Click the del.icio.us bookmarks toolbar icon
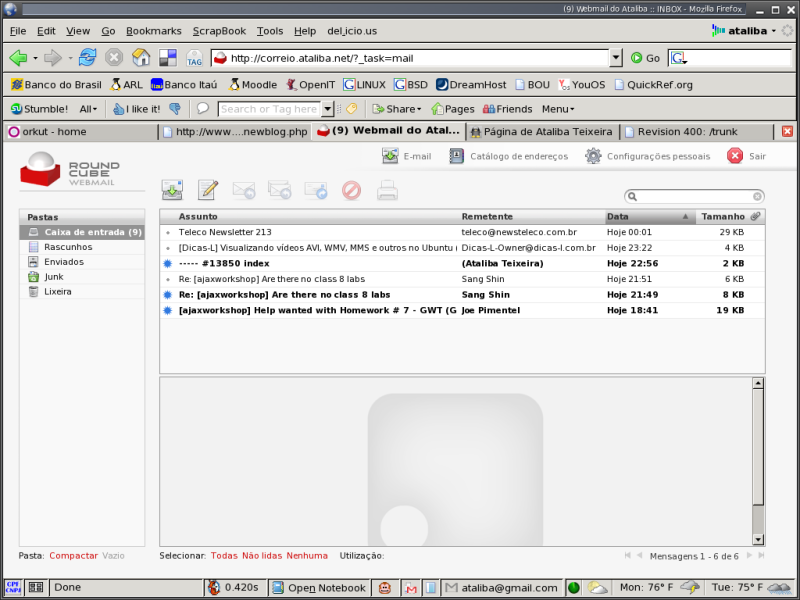The height and width of the screenshot is (600, 800). pyautogui.click(x=168, y=58)
